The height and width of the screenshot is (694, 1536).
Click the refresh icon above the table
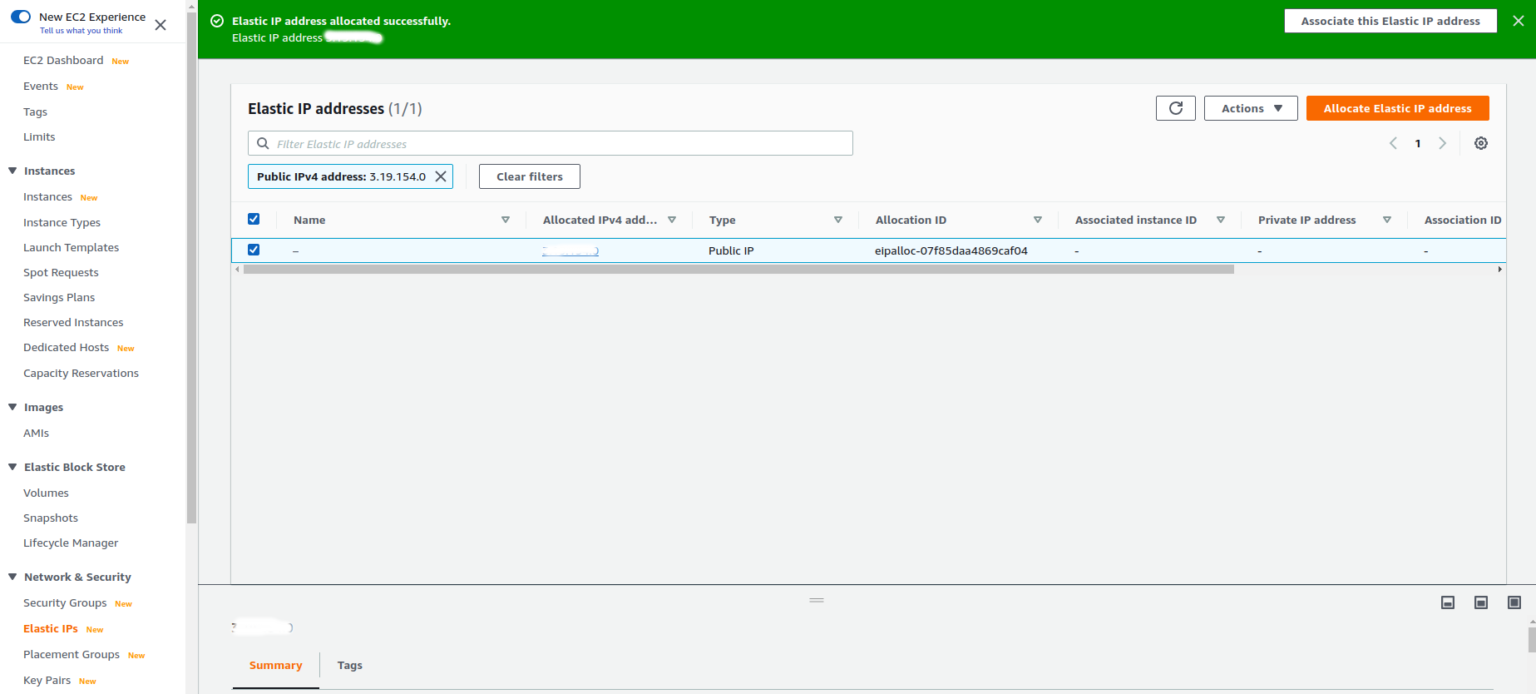1175,107
